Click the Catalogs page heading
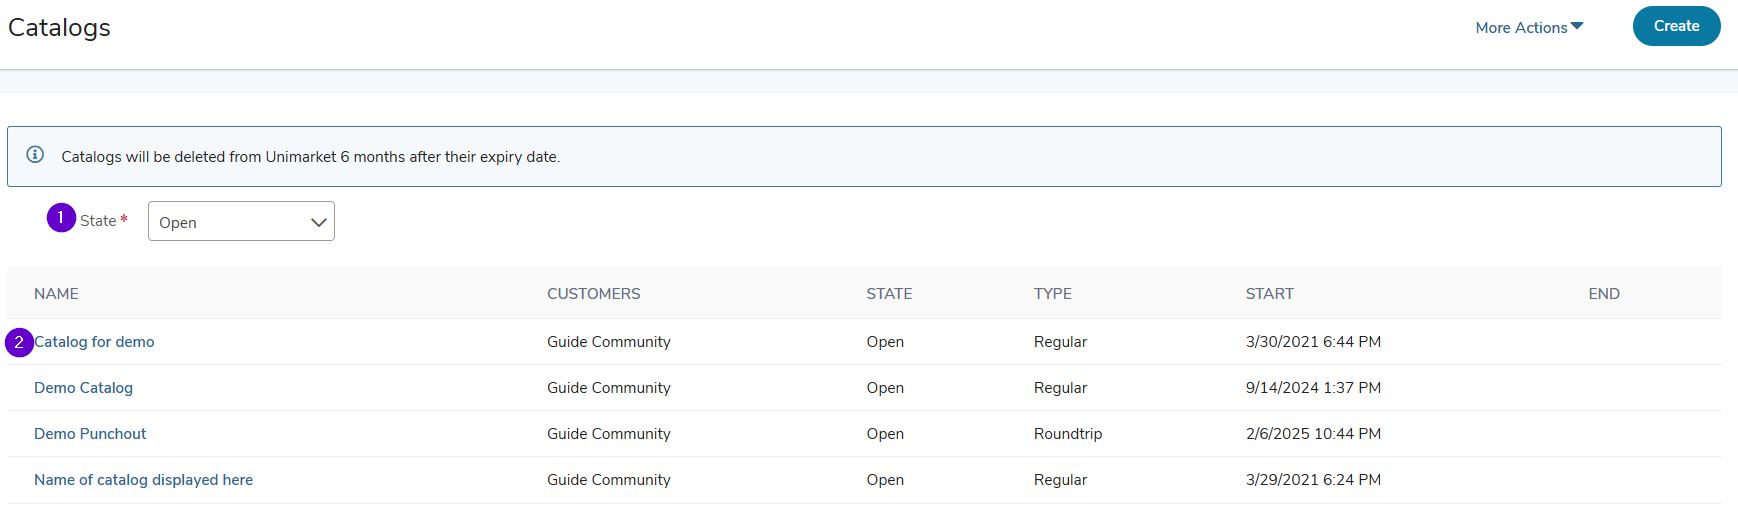Image resolution: width=1738 pixels, height=505 pixels. tap(59, 28)
